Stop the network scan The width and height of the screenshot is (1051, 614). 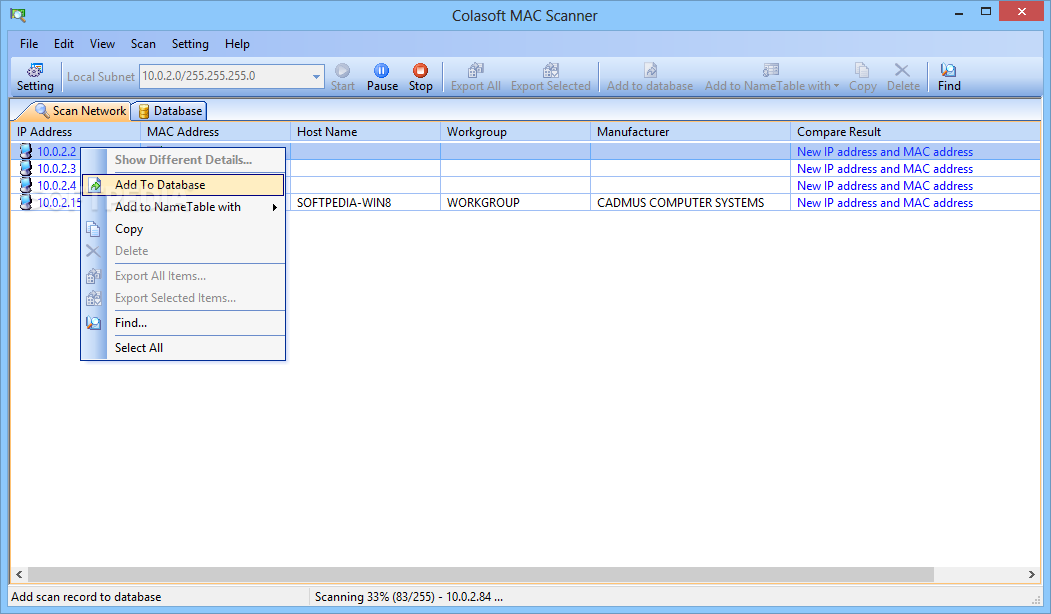click(x=420, y=77)
